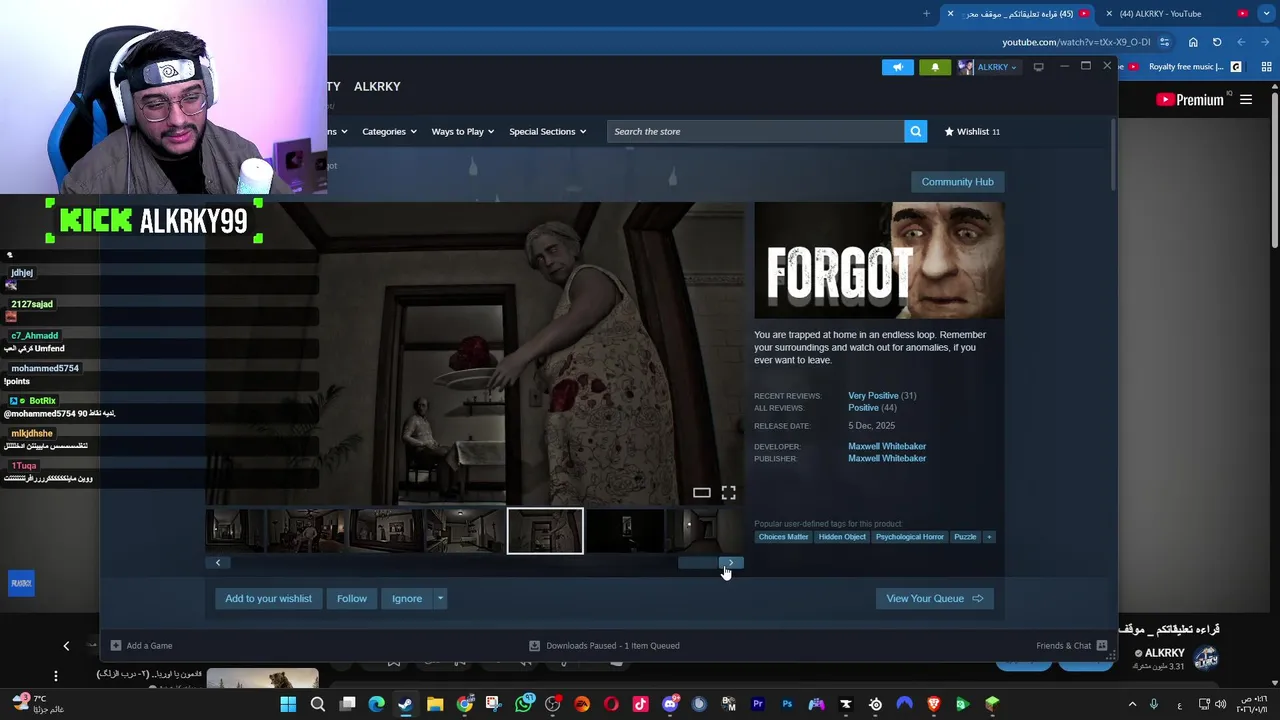Click View Your Queue button
The image size is (1280, 720).
934,598
